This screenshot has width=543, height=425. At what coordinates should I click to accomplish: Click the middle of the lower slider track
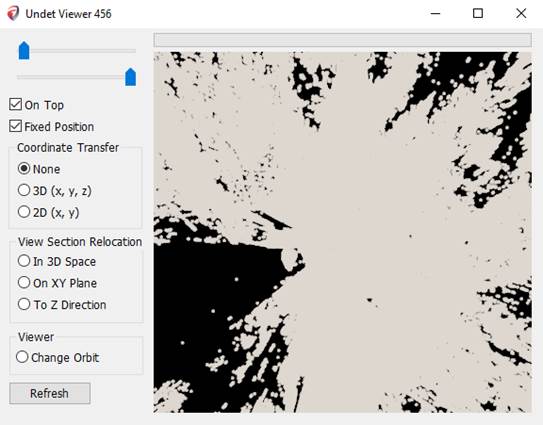click(x=77, y=77)
